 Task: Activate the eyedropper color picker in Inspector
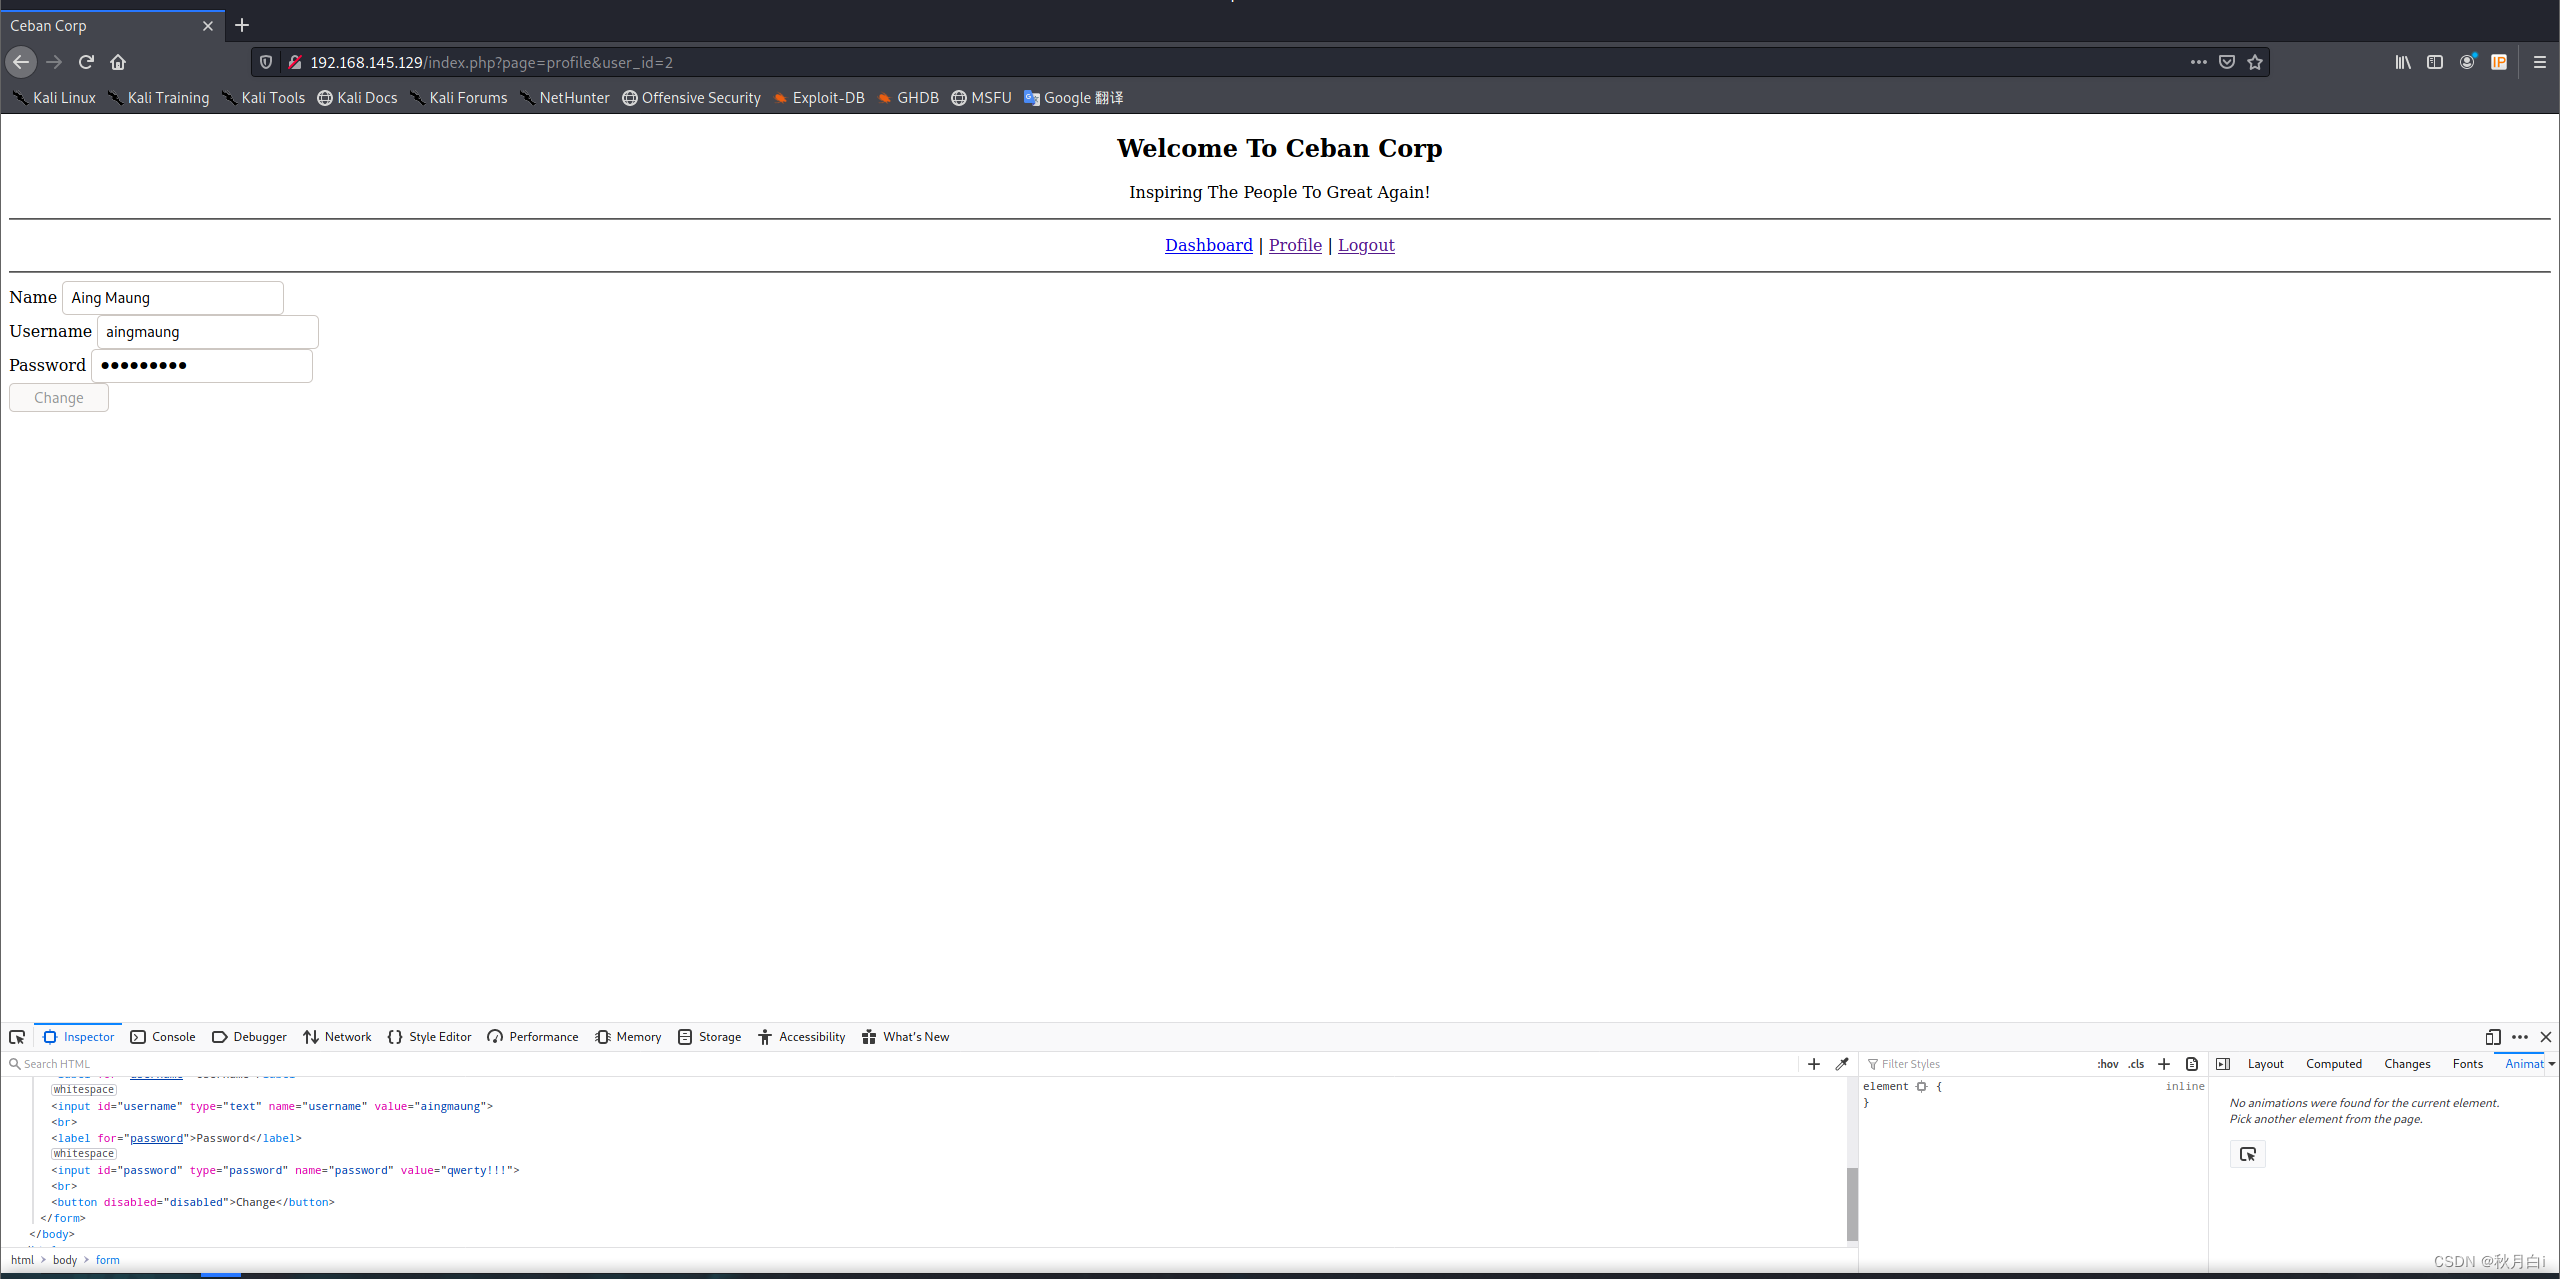[1842, 1063]
